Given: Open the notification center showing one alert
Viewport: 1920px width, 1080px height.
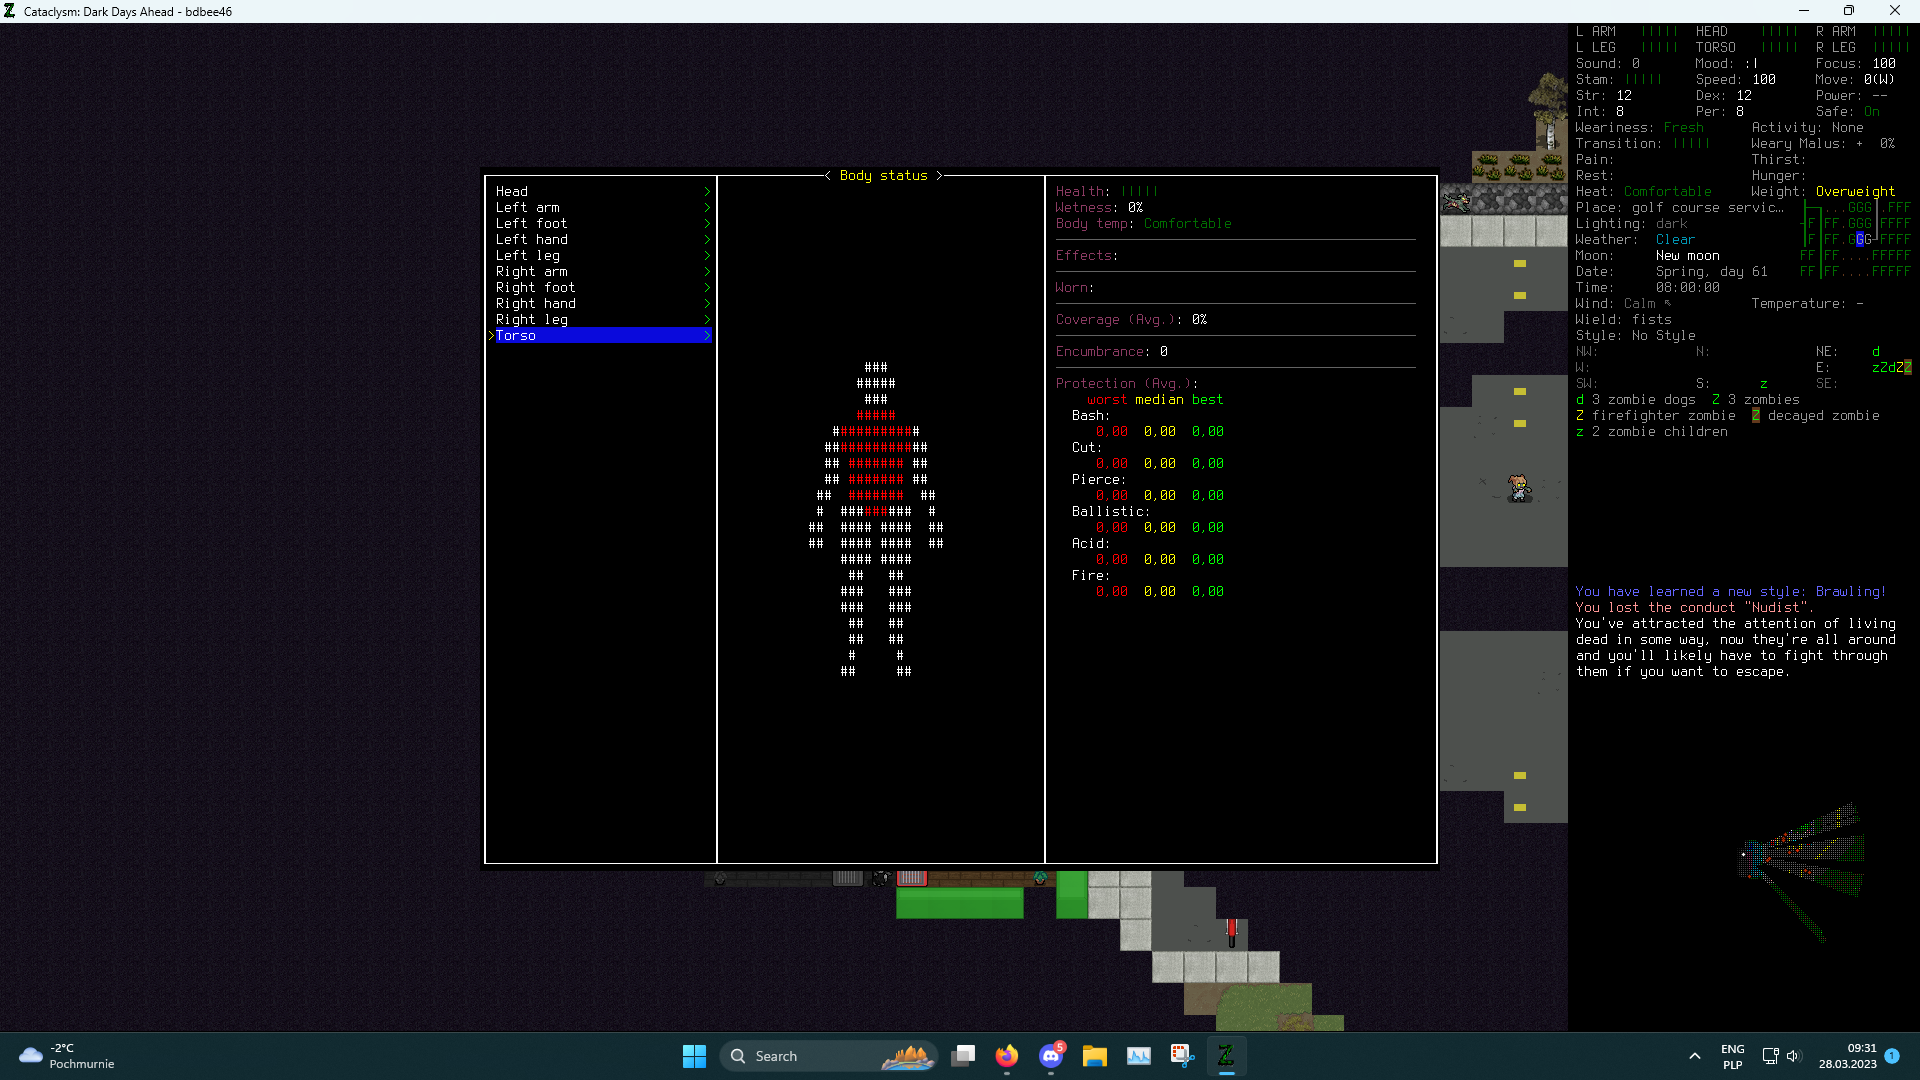Looking at the screenshot, I should click(1893, 1056).
